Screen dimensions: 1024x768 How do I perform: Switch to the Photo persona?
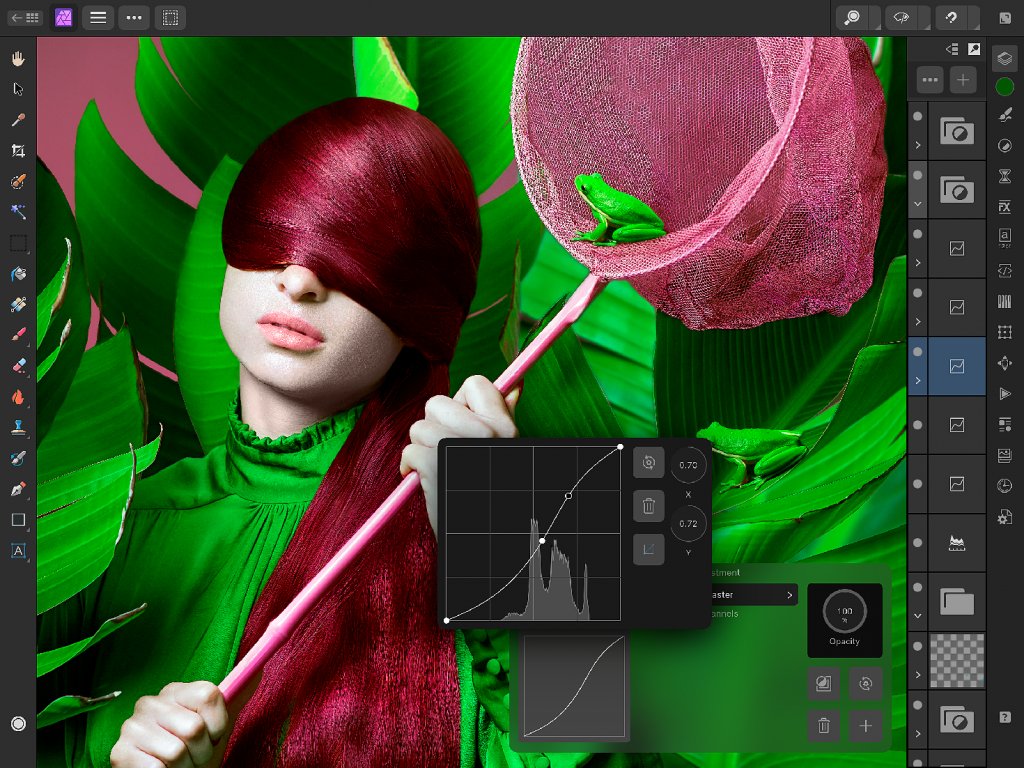click(x=63, y=18)
